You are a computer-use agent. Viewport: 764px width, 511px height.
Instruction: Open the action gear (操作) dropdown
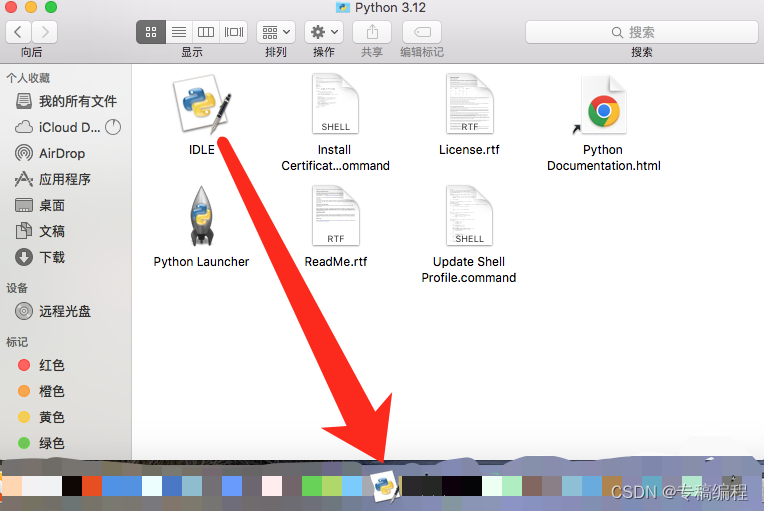pos(324,32)
